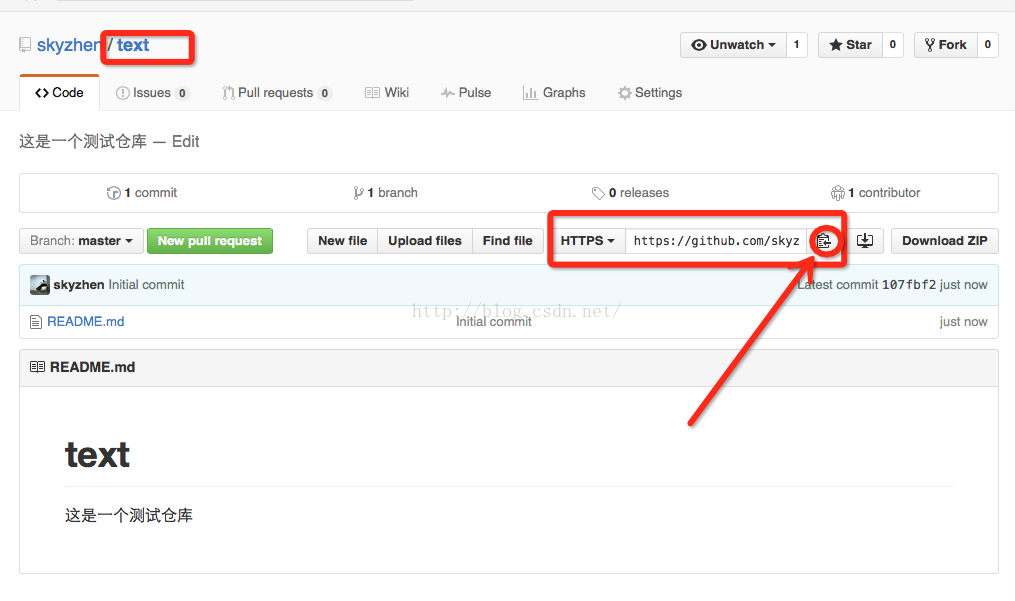Click the star count 0
This screenshot has height=601, width=1015.
(x=893, y=45)
